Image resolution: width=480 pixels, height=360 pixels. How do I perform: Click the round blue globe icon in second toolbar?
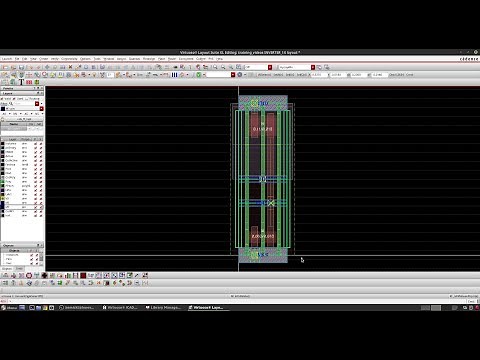[x=239, y=75]
